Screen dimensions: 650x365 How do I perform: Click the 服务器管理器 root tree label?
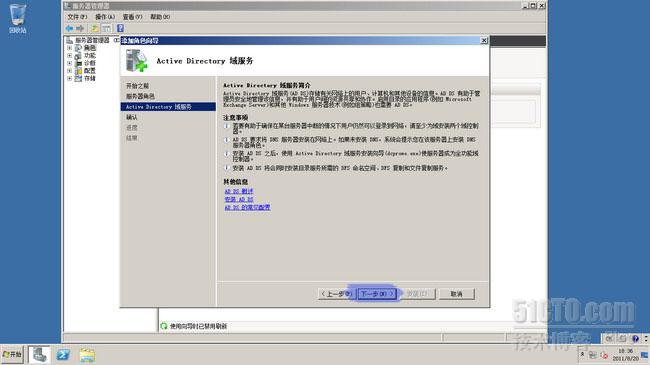pyautogui.click(x=92, y=40)
